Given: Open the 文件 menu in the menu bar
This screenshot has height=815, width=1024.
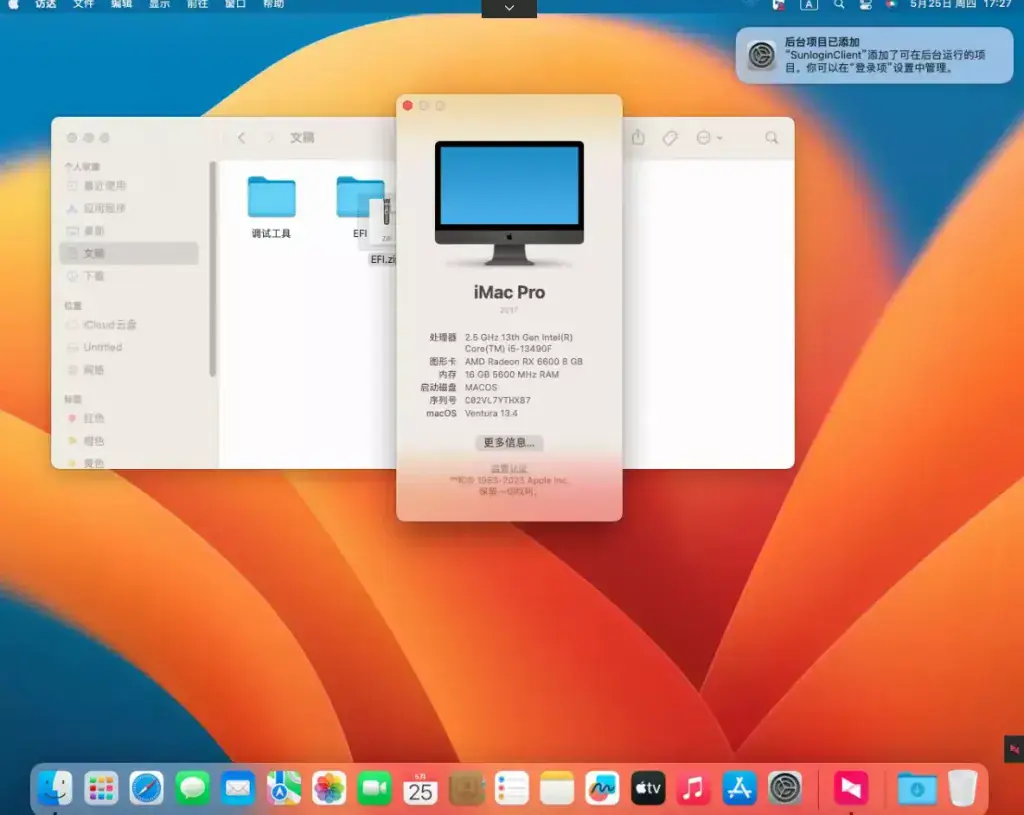Looking at the screenshot, I should coord(84,4).
